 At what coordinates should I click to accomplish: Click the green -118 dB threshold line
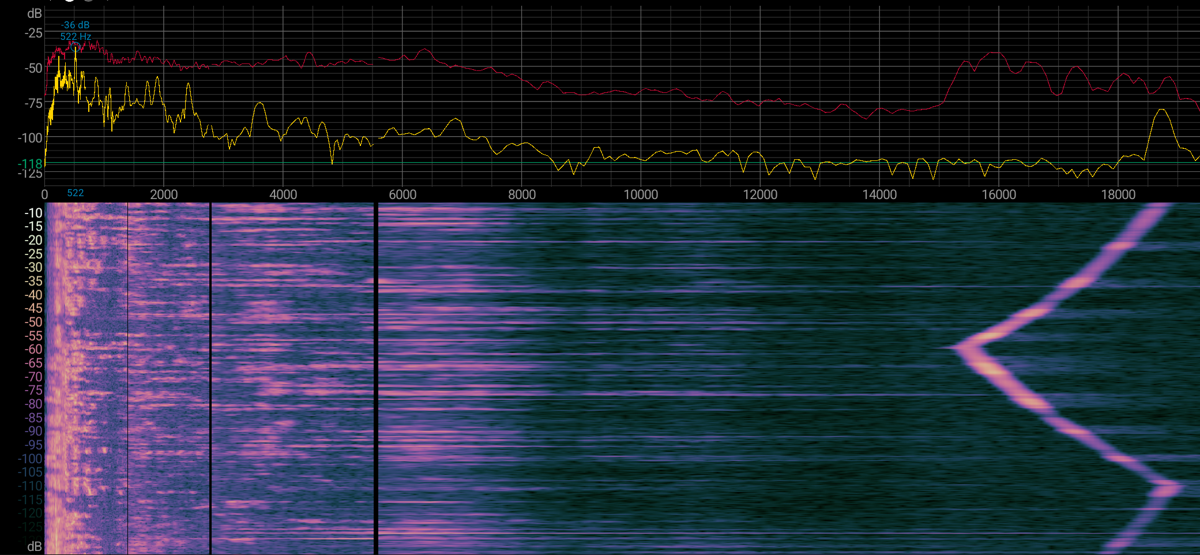(600, 163)
